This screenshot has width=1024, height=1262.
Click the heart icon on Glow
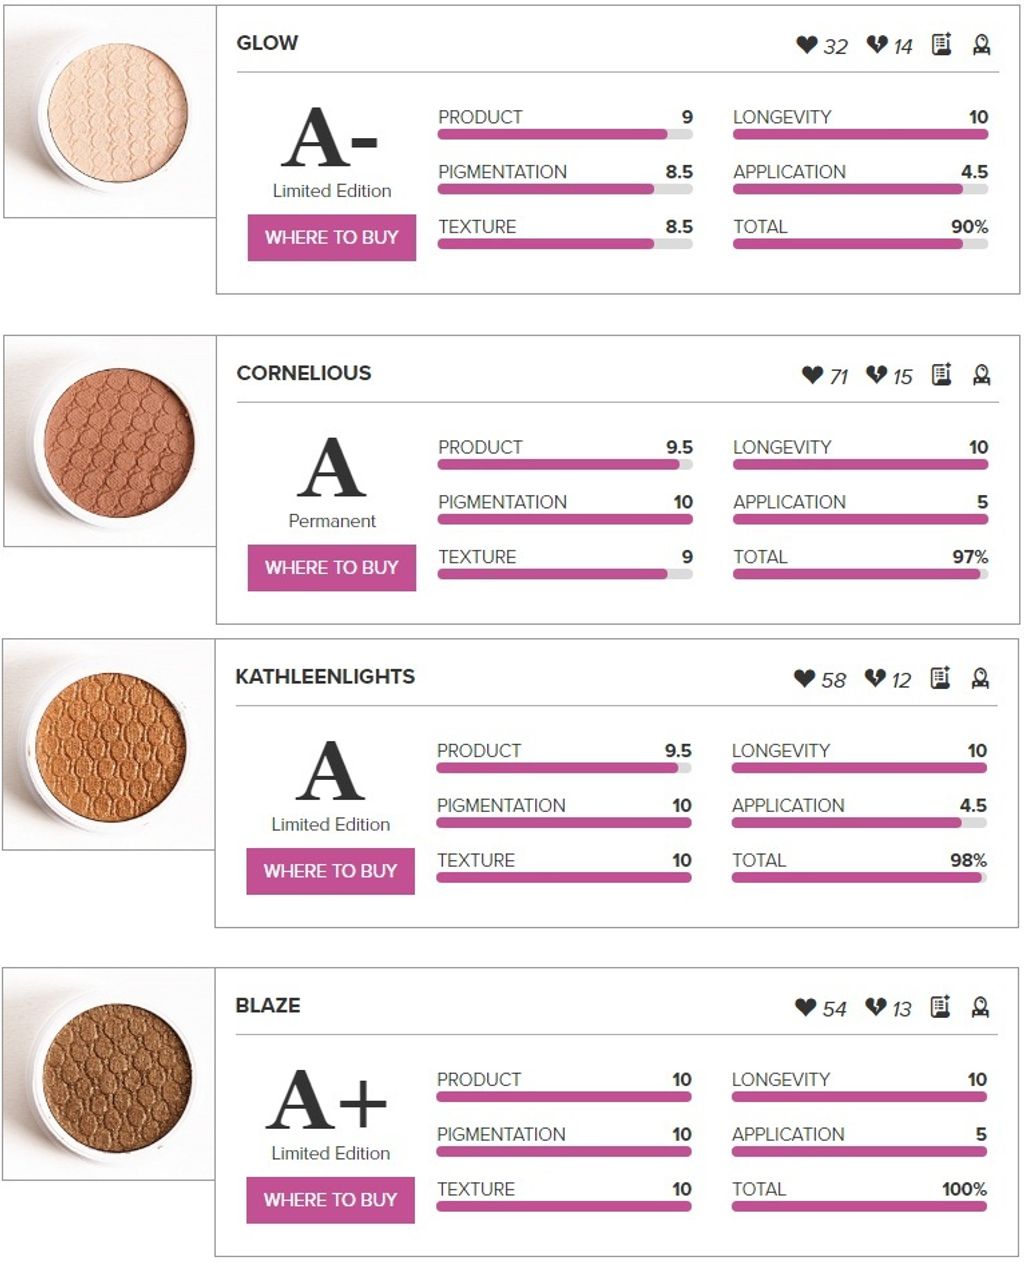tap(807, 45)
